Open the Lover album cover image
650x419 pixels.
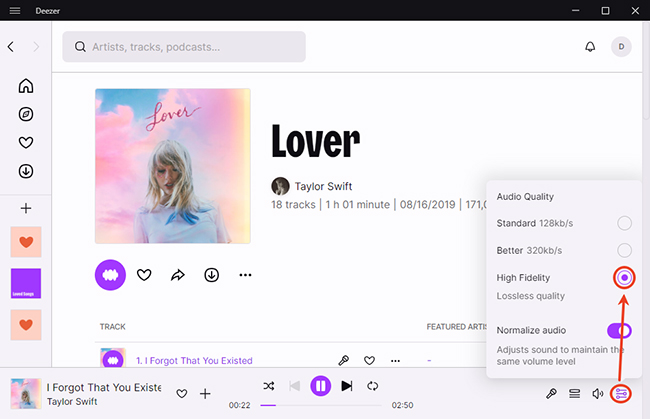(x=172, y=166)
